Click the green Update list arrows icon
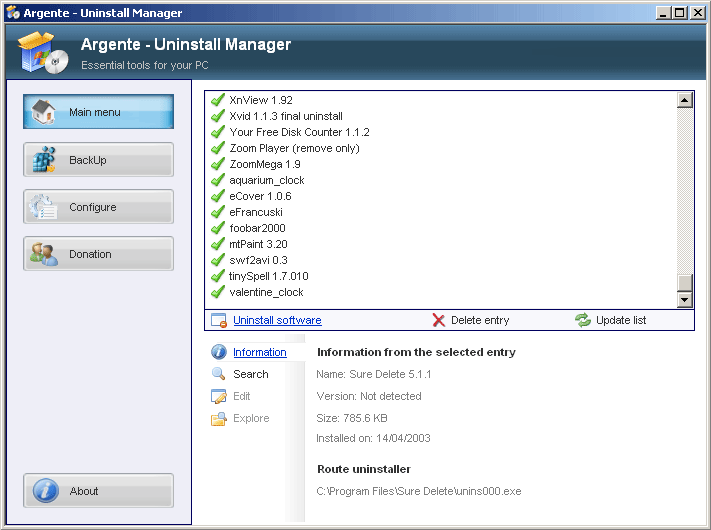Viewport: 711px width, 530px height. point(583,320)
